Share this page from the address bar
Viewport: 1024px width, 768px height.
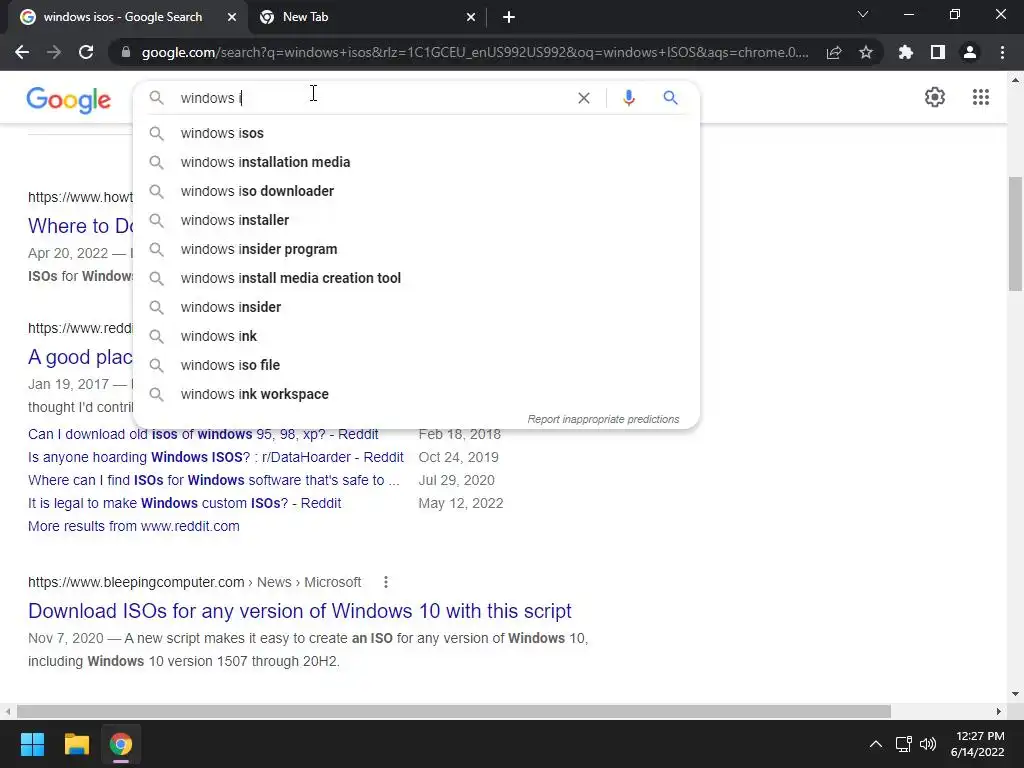pos(834,52)
